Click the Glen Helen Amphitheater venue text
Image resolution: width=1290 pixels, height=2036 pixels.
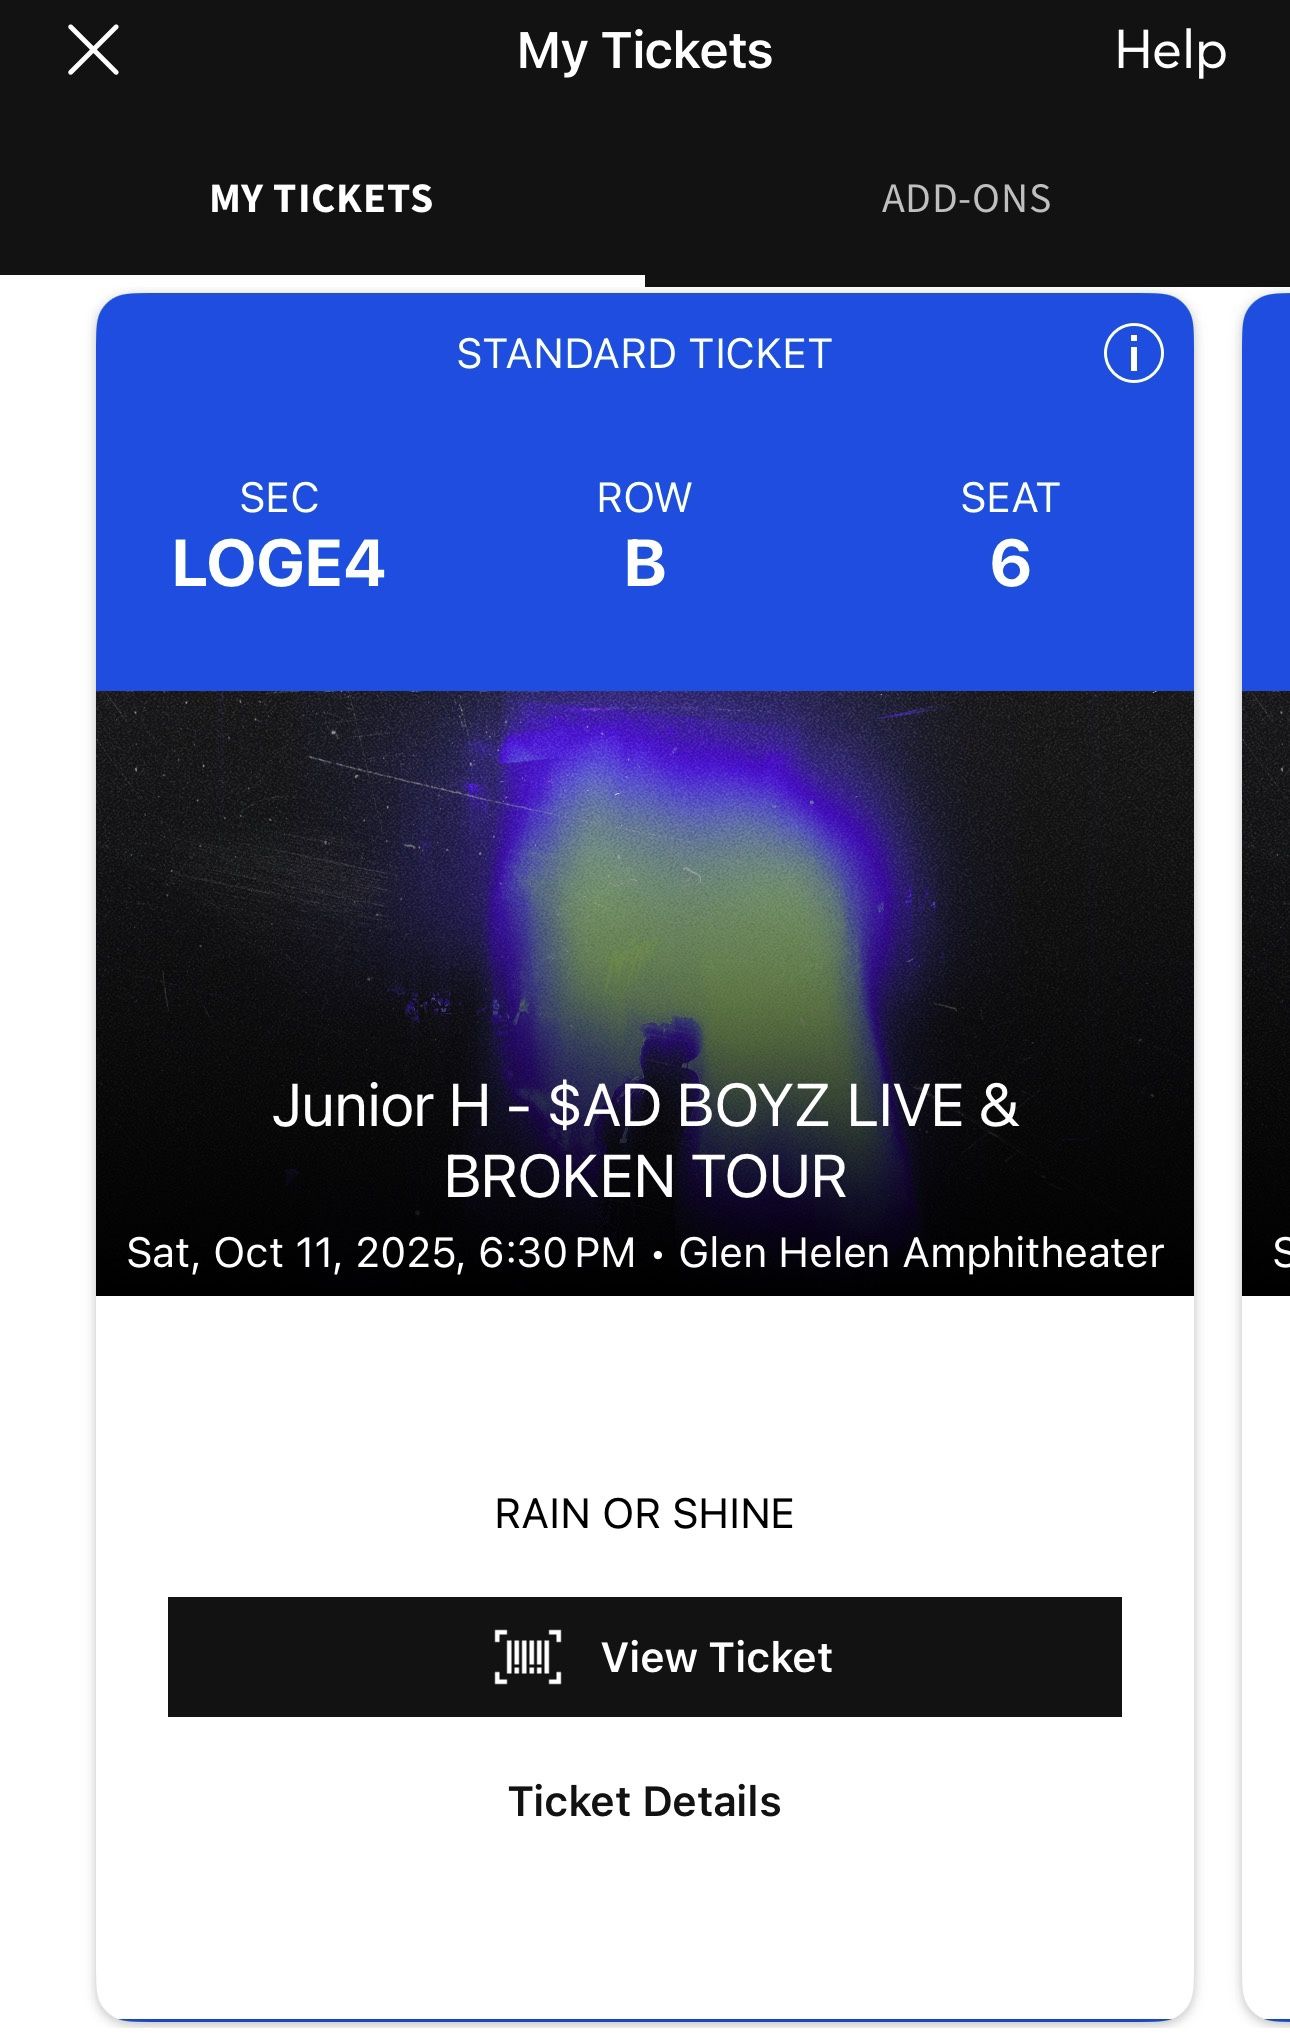click(921, 1253)
